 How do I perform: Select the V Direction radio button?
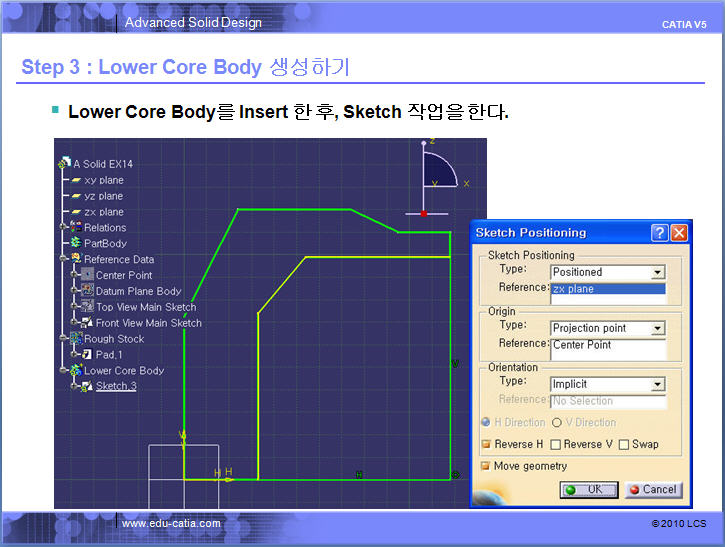coord(557,422)
